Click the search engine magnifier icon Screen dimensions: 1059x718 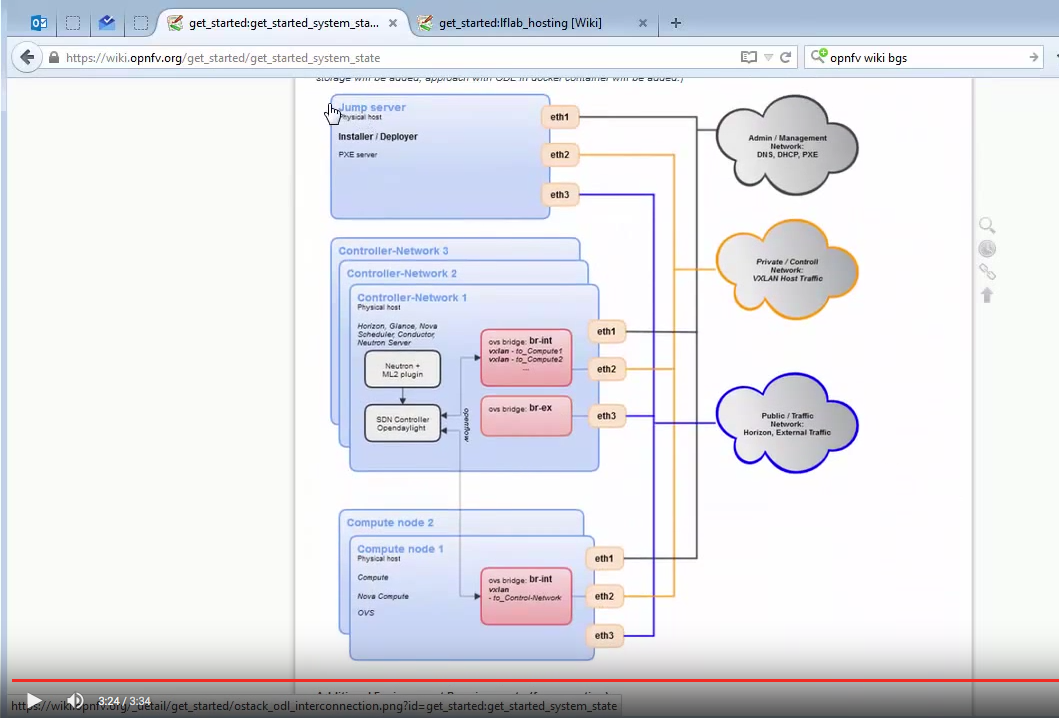(x=818, y=57)
